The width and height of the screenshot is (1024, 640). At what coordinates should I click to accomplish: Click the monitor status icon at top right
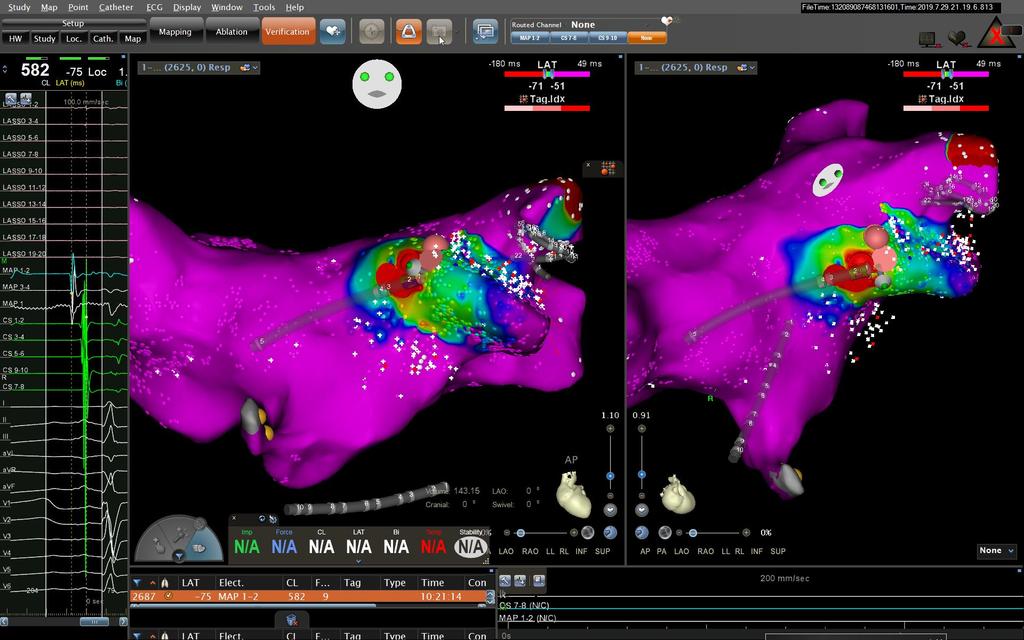(x=929, y=40)
